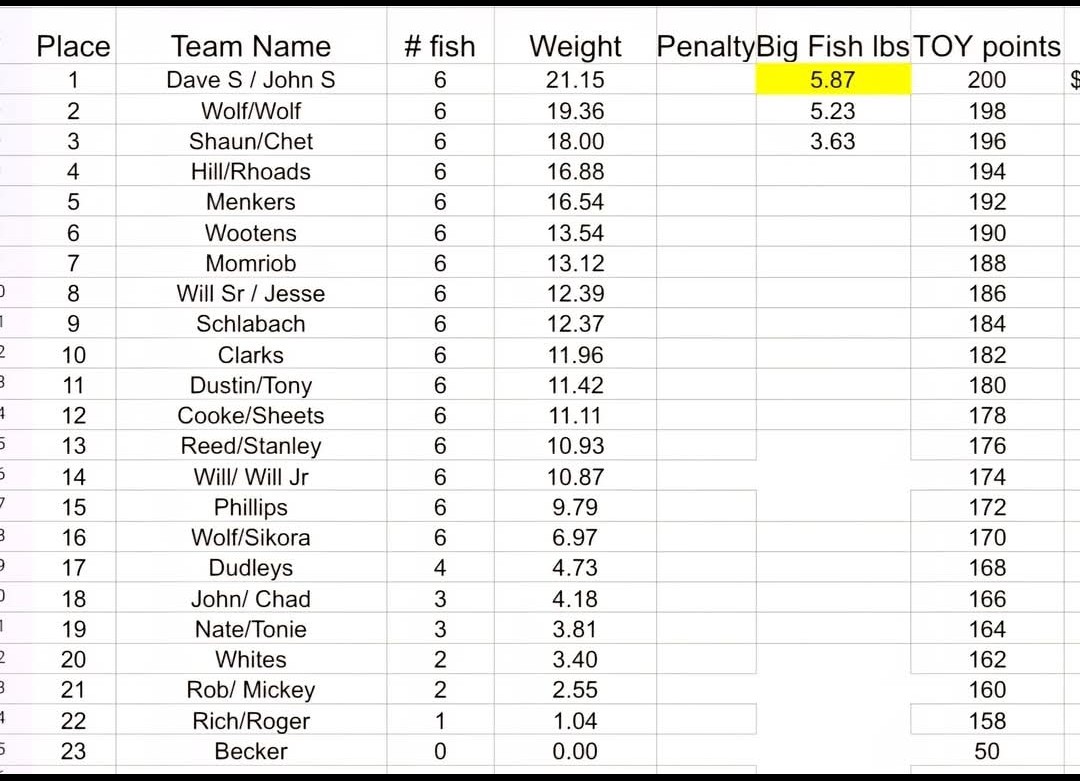Select the Team Name header cell
The image size is (1080, 781).
251,46
